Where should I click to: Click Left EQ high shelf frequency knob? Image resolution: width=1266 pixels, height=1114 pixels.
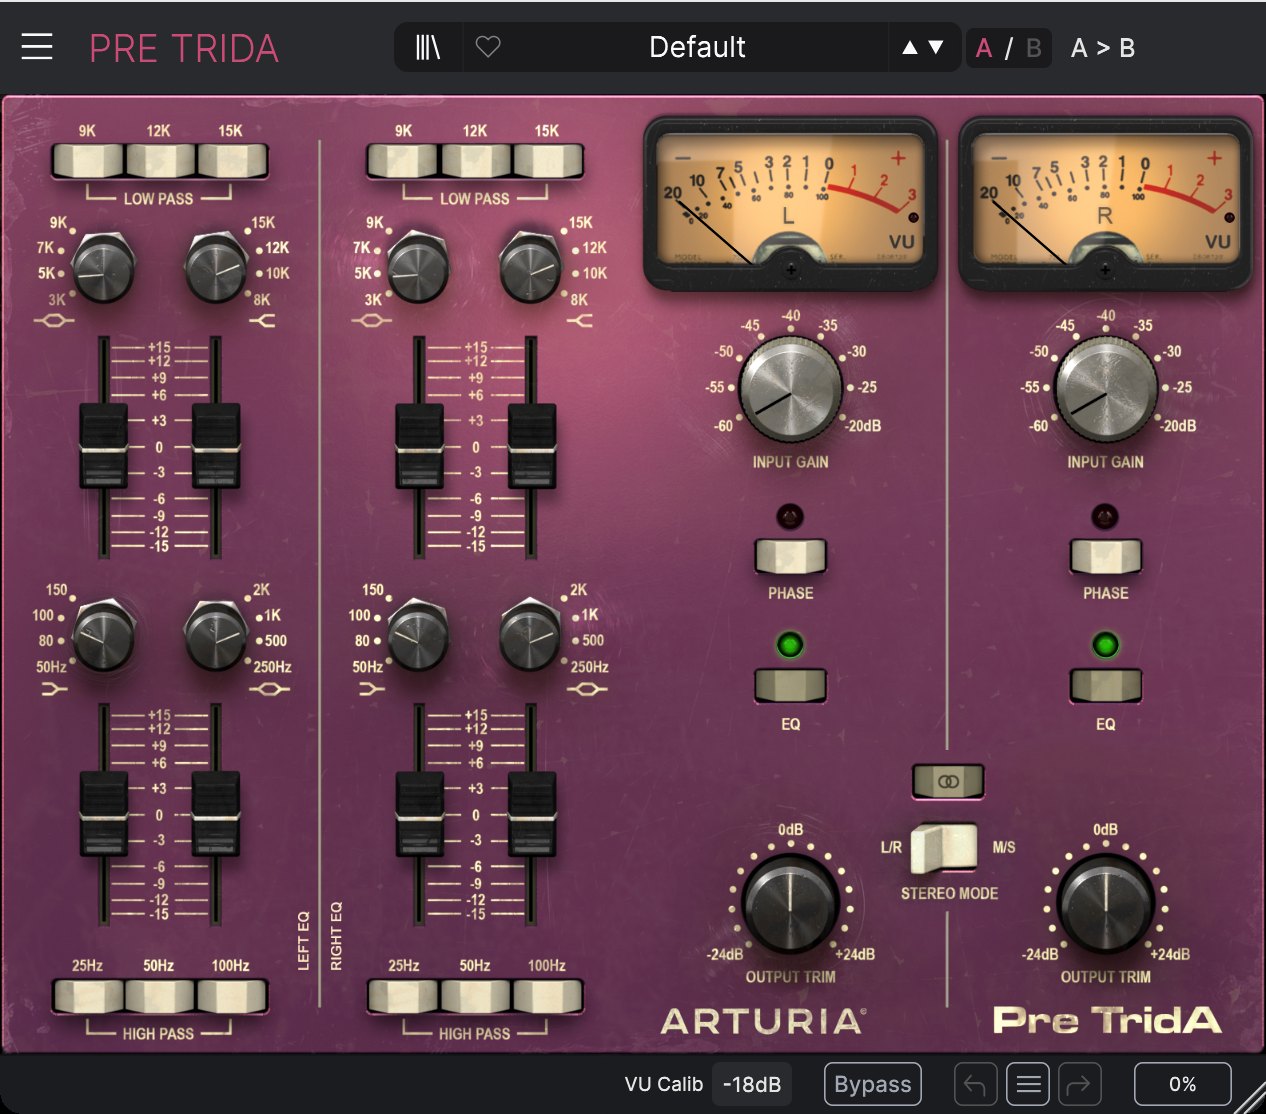215,268
